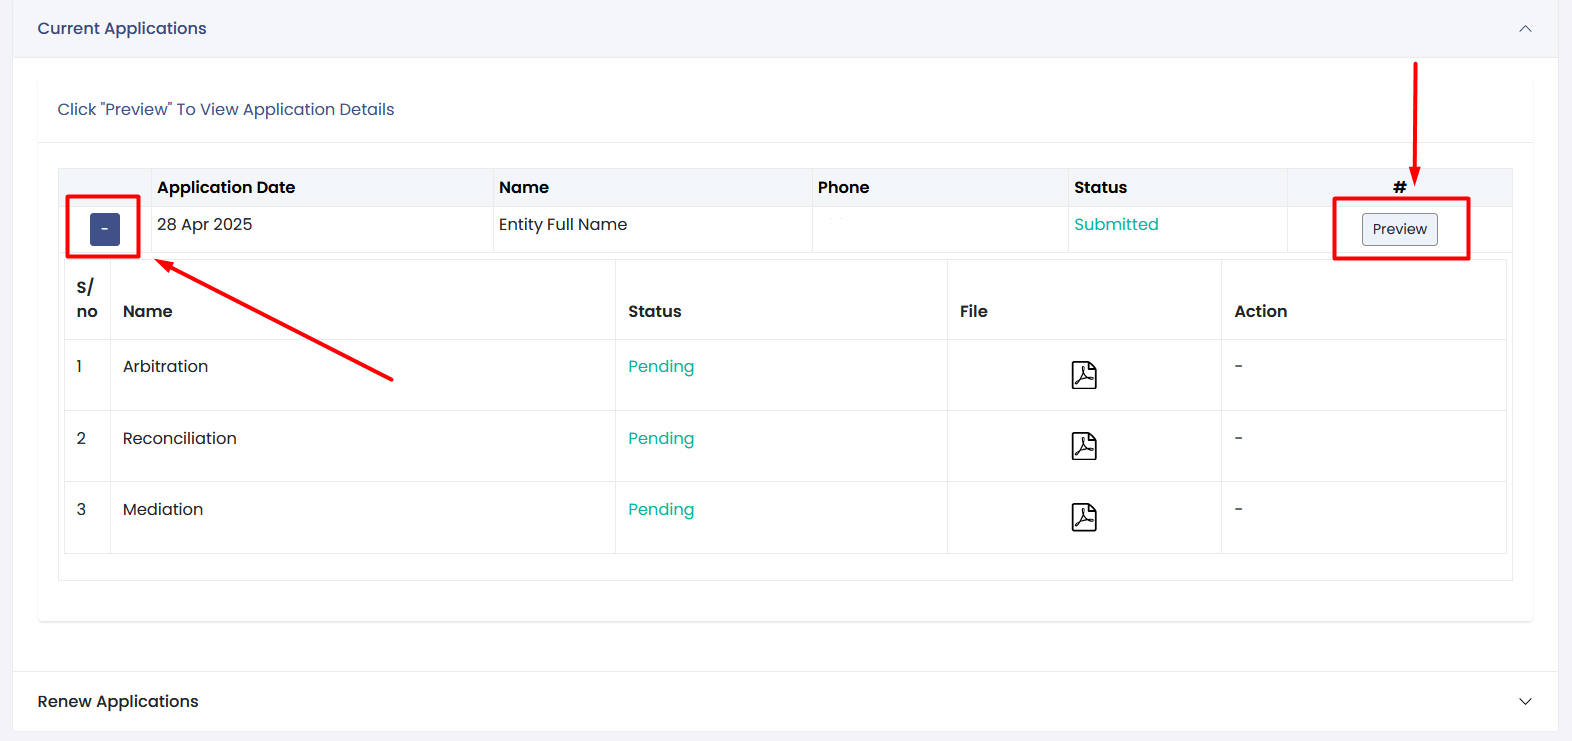The image size is (1572, 741).
Task: Click the Renew Applications section title
Action: (118, 701)
